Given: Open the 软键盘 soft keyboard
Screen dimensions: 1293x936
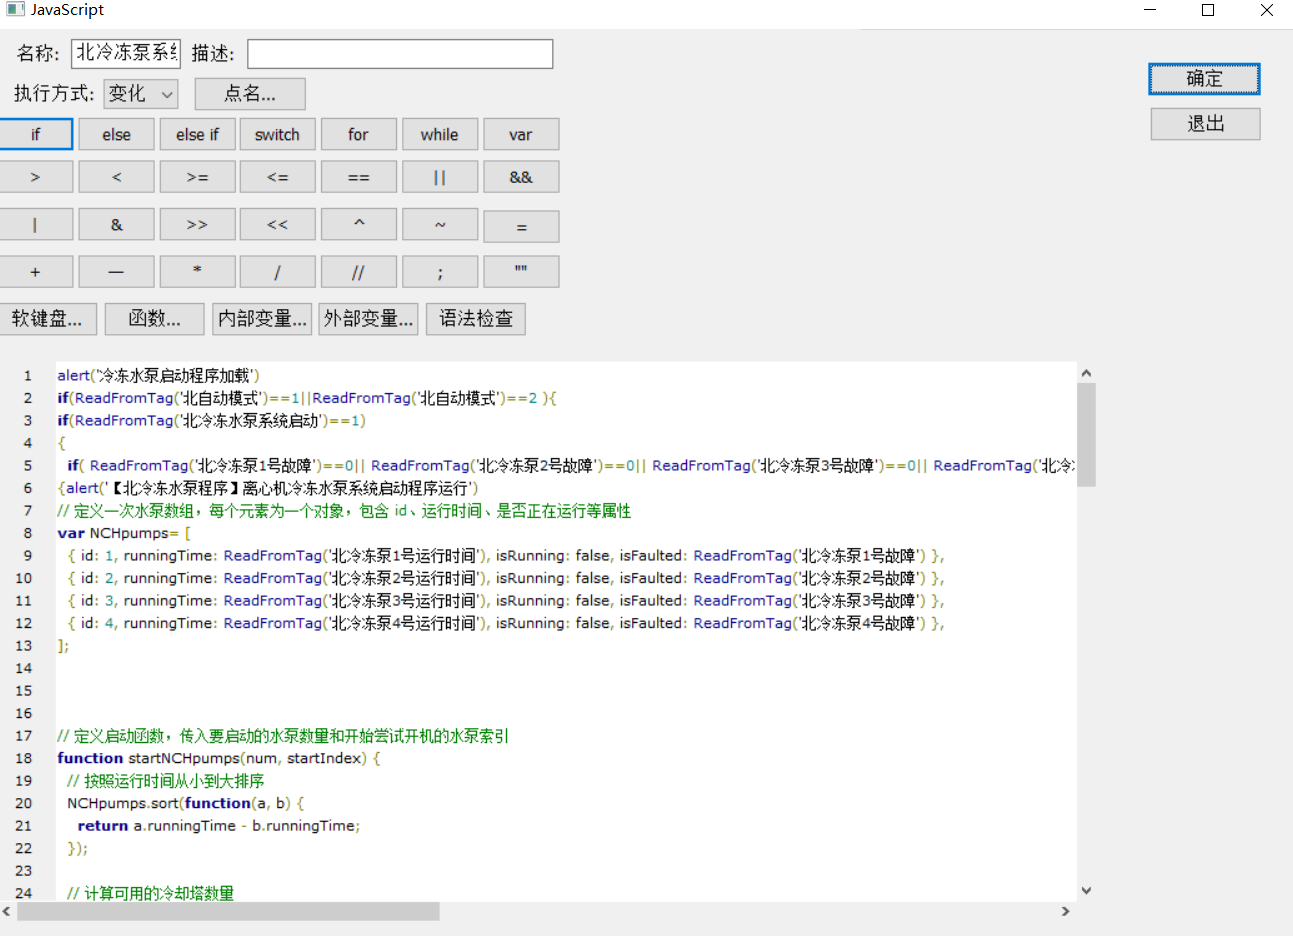Looking at the screenshot, I should [47, 319].
